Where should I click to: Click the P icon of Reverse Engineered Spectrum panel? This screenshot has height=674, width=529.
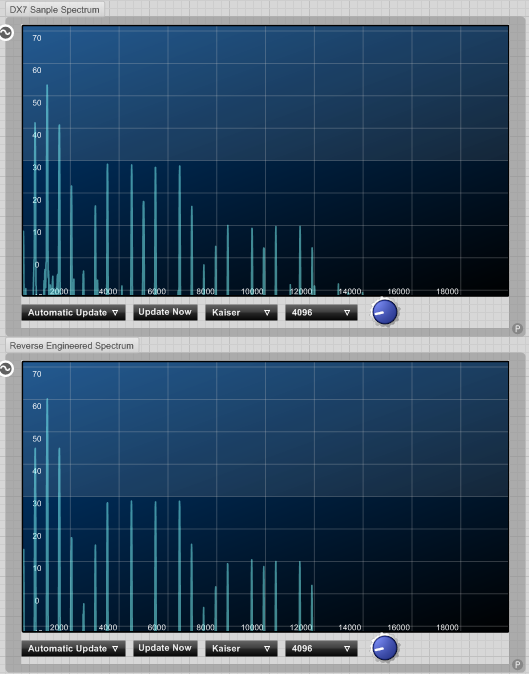(517, 665)
